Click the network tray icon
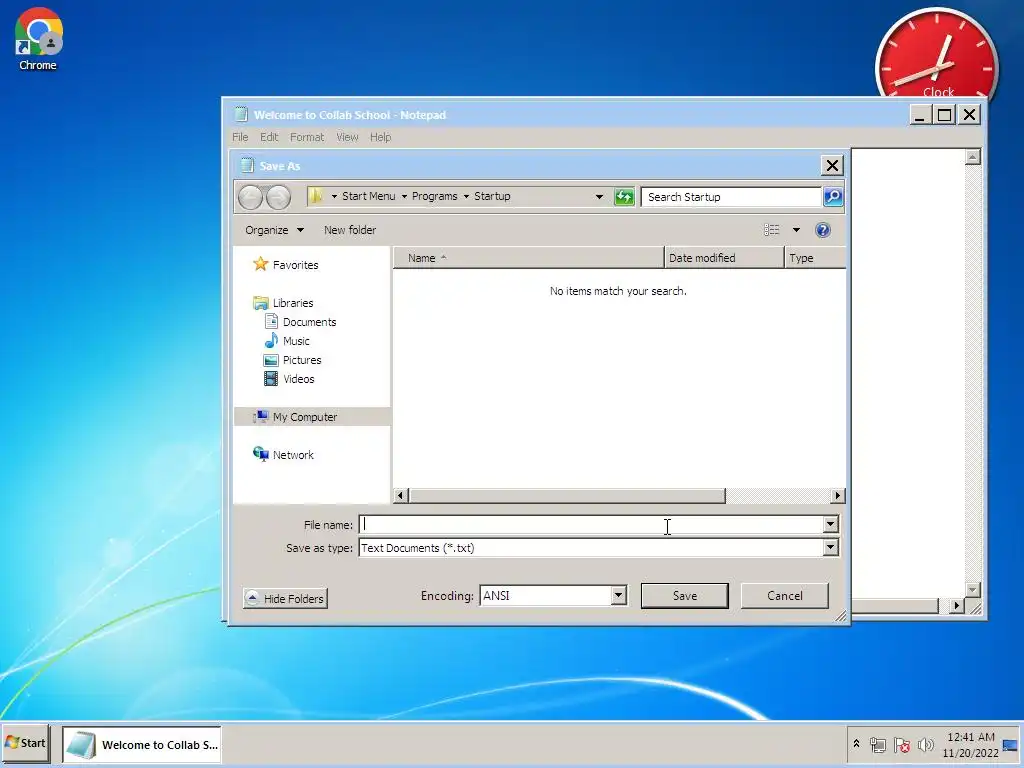The width and height of the screenshot is (1024, 768). click(878, 744)
